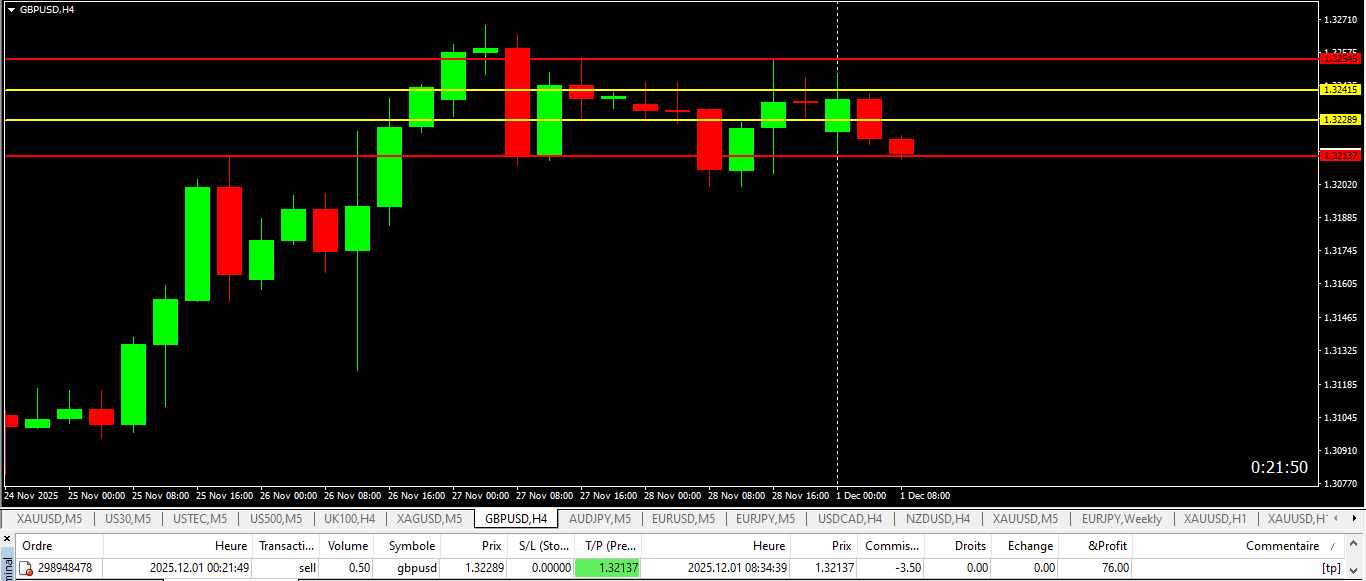The height and width of the screenshot is (581, 1366).
Task: Click the close time 2025.12.01 08:34:39
Action: coord(737,568)
